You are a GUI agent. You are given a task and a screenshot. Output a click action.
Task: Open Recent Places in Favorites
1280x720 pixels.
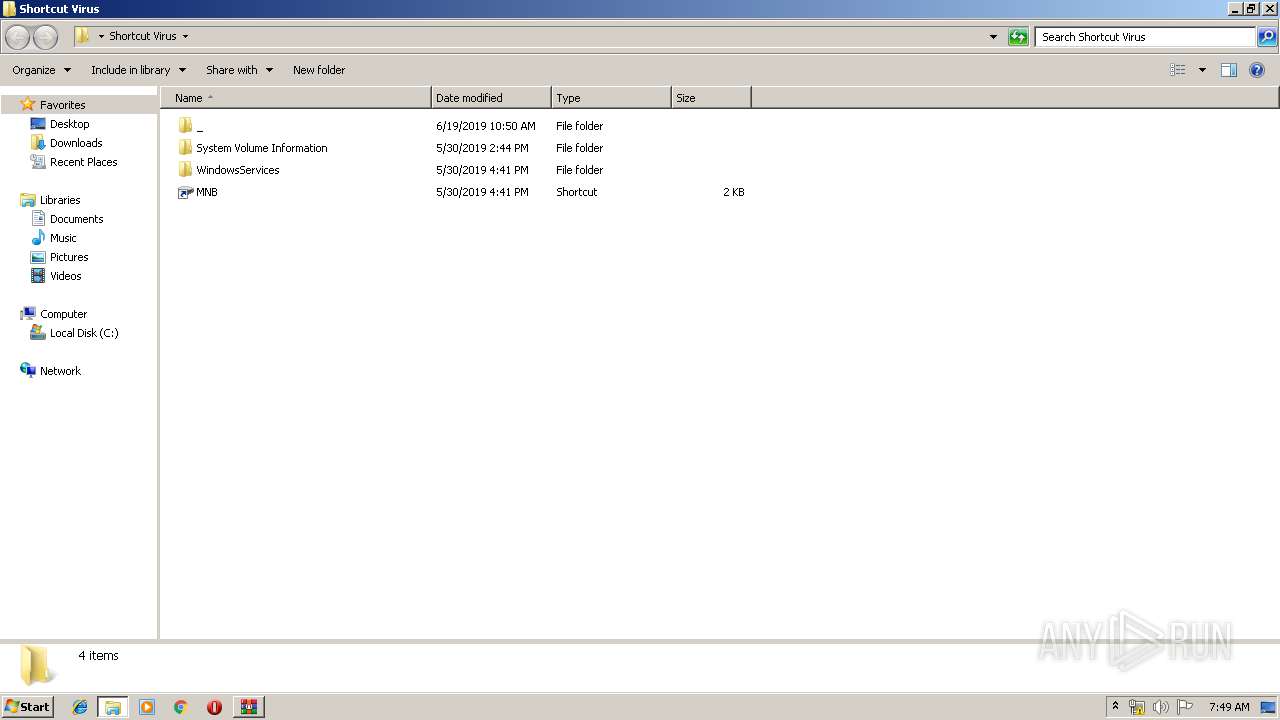83,162
